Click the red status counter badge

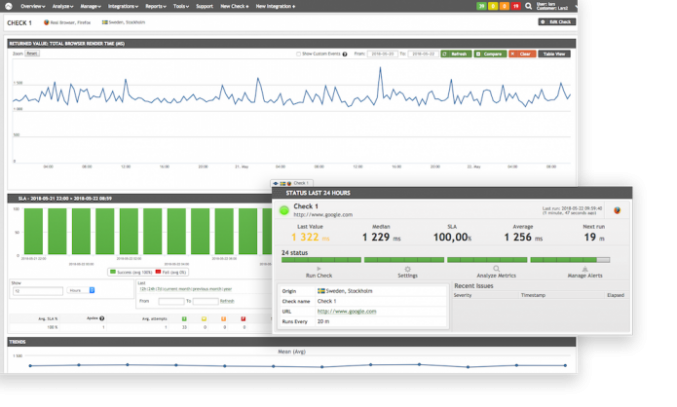(516, 6)
